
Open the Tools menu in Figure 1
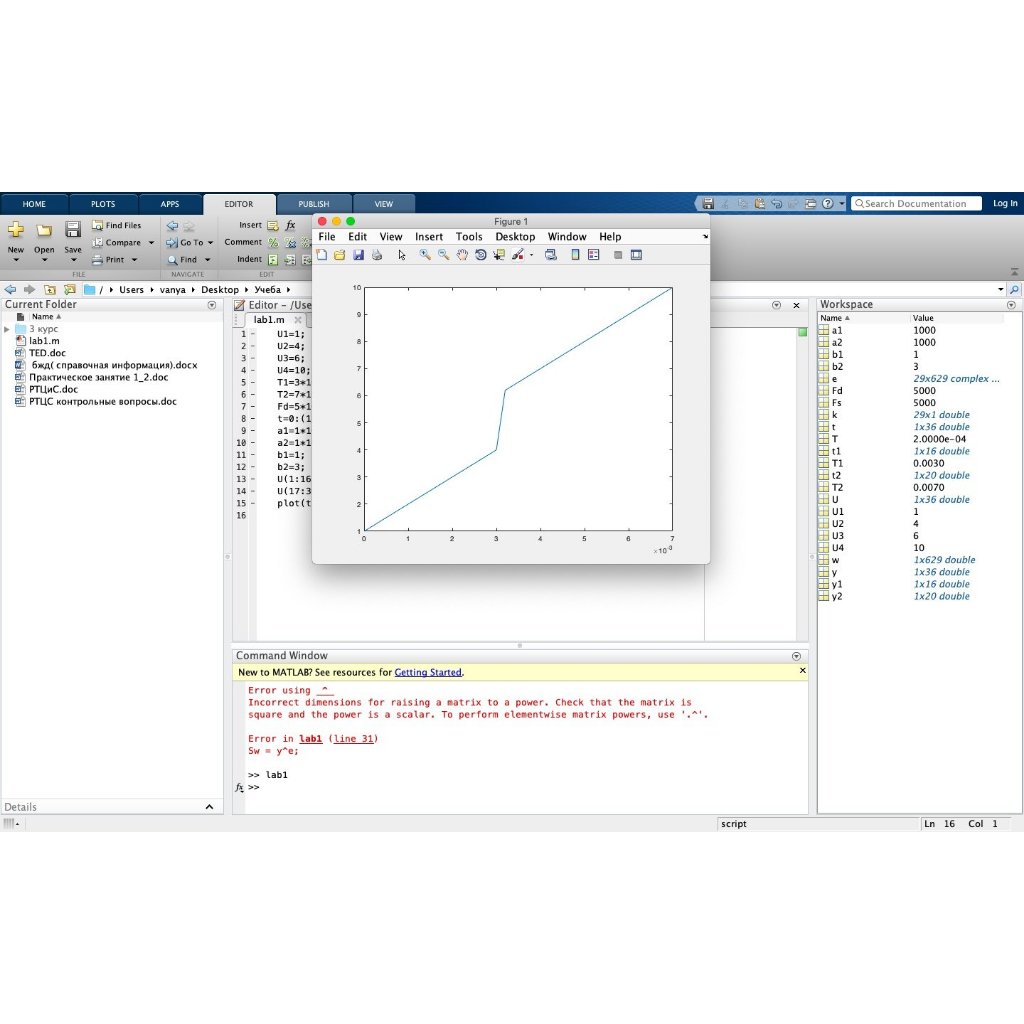tap(469, 236)
